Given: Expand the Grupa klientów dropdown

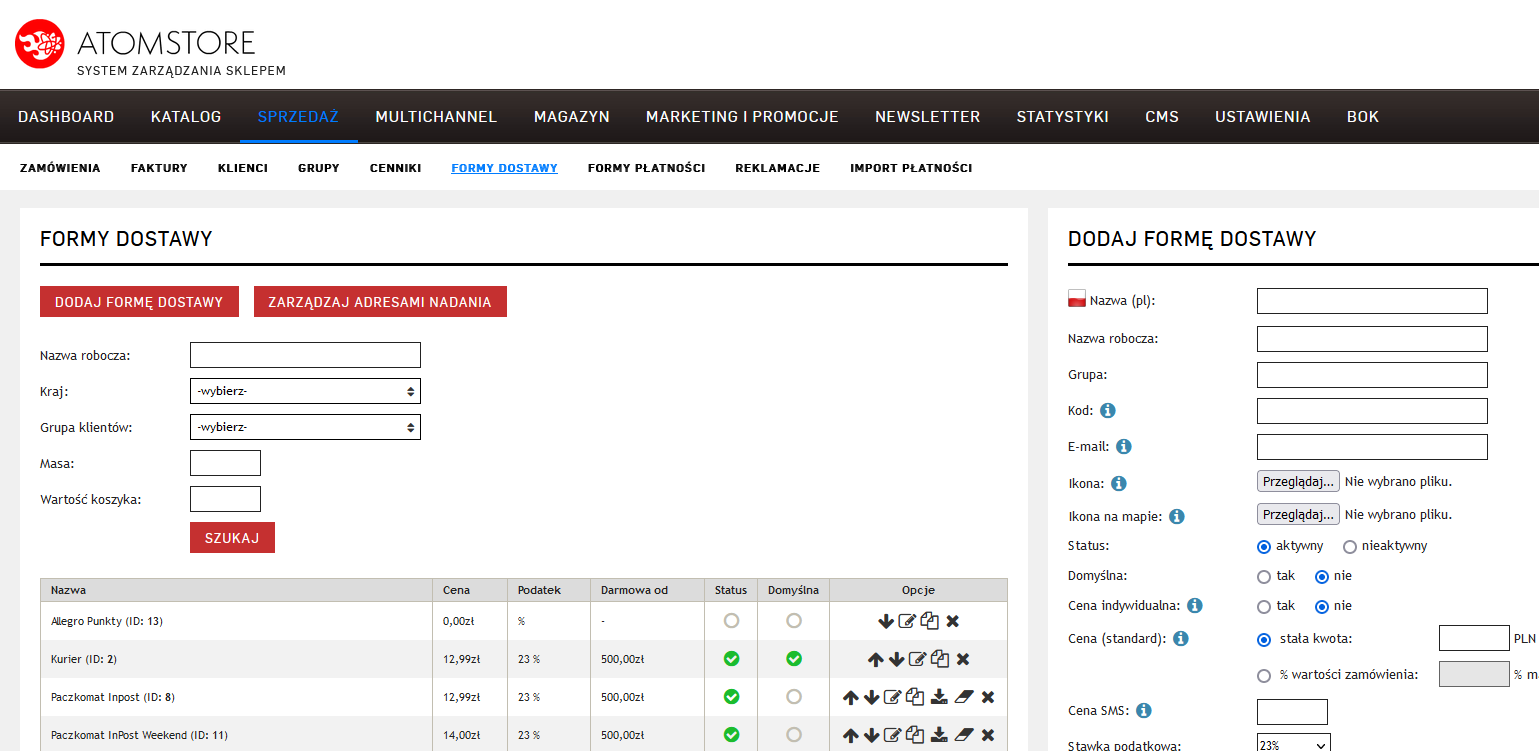Looking at the screenshot, I should [x=305, y=428].
